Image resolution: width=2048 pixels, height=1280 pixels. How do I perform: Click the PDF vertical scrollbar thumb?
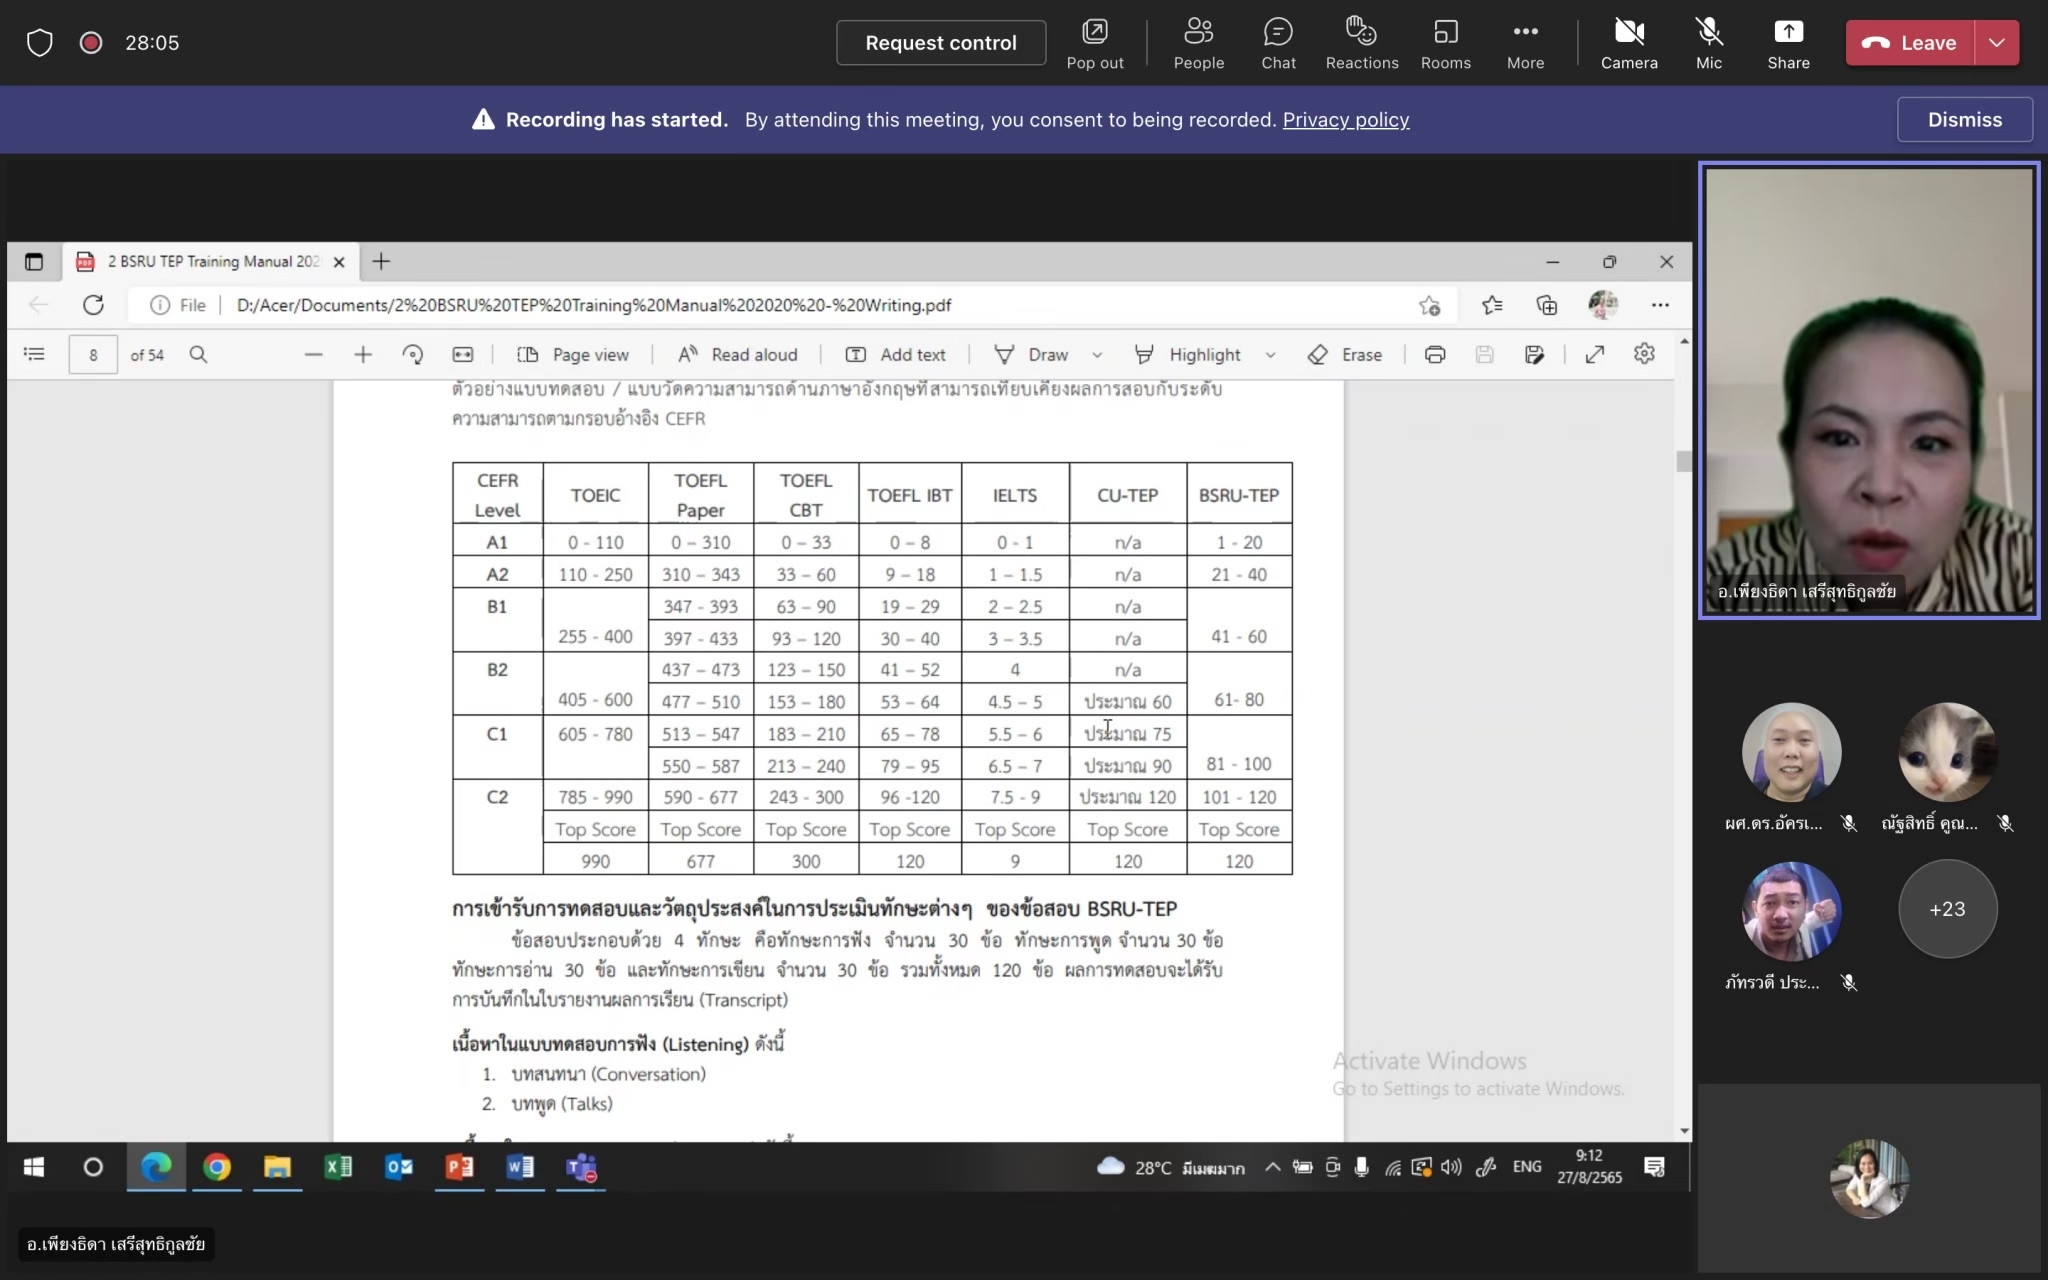(1684, 461)
